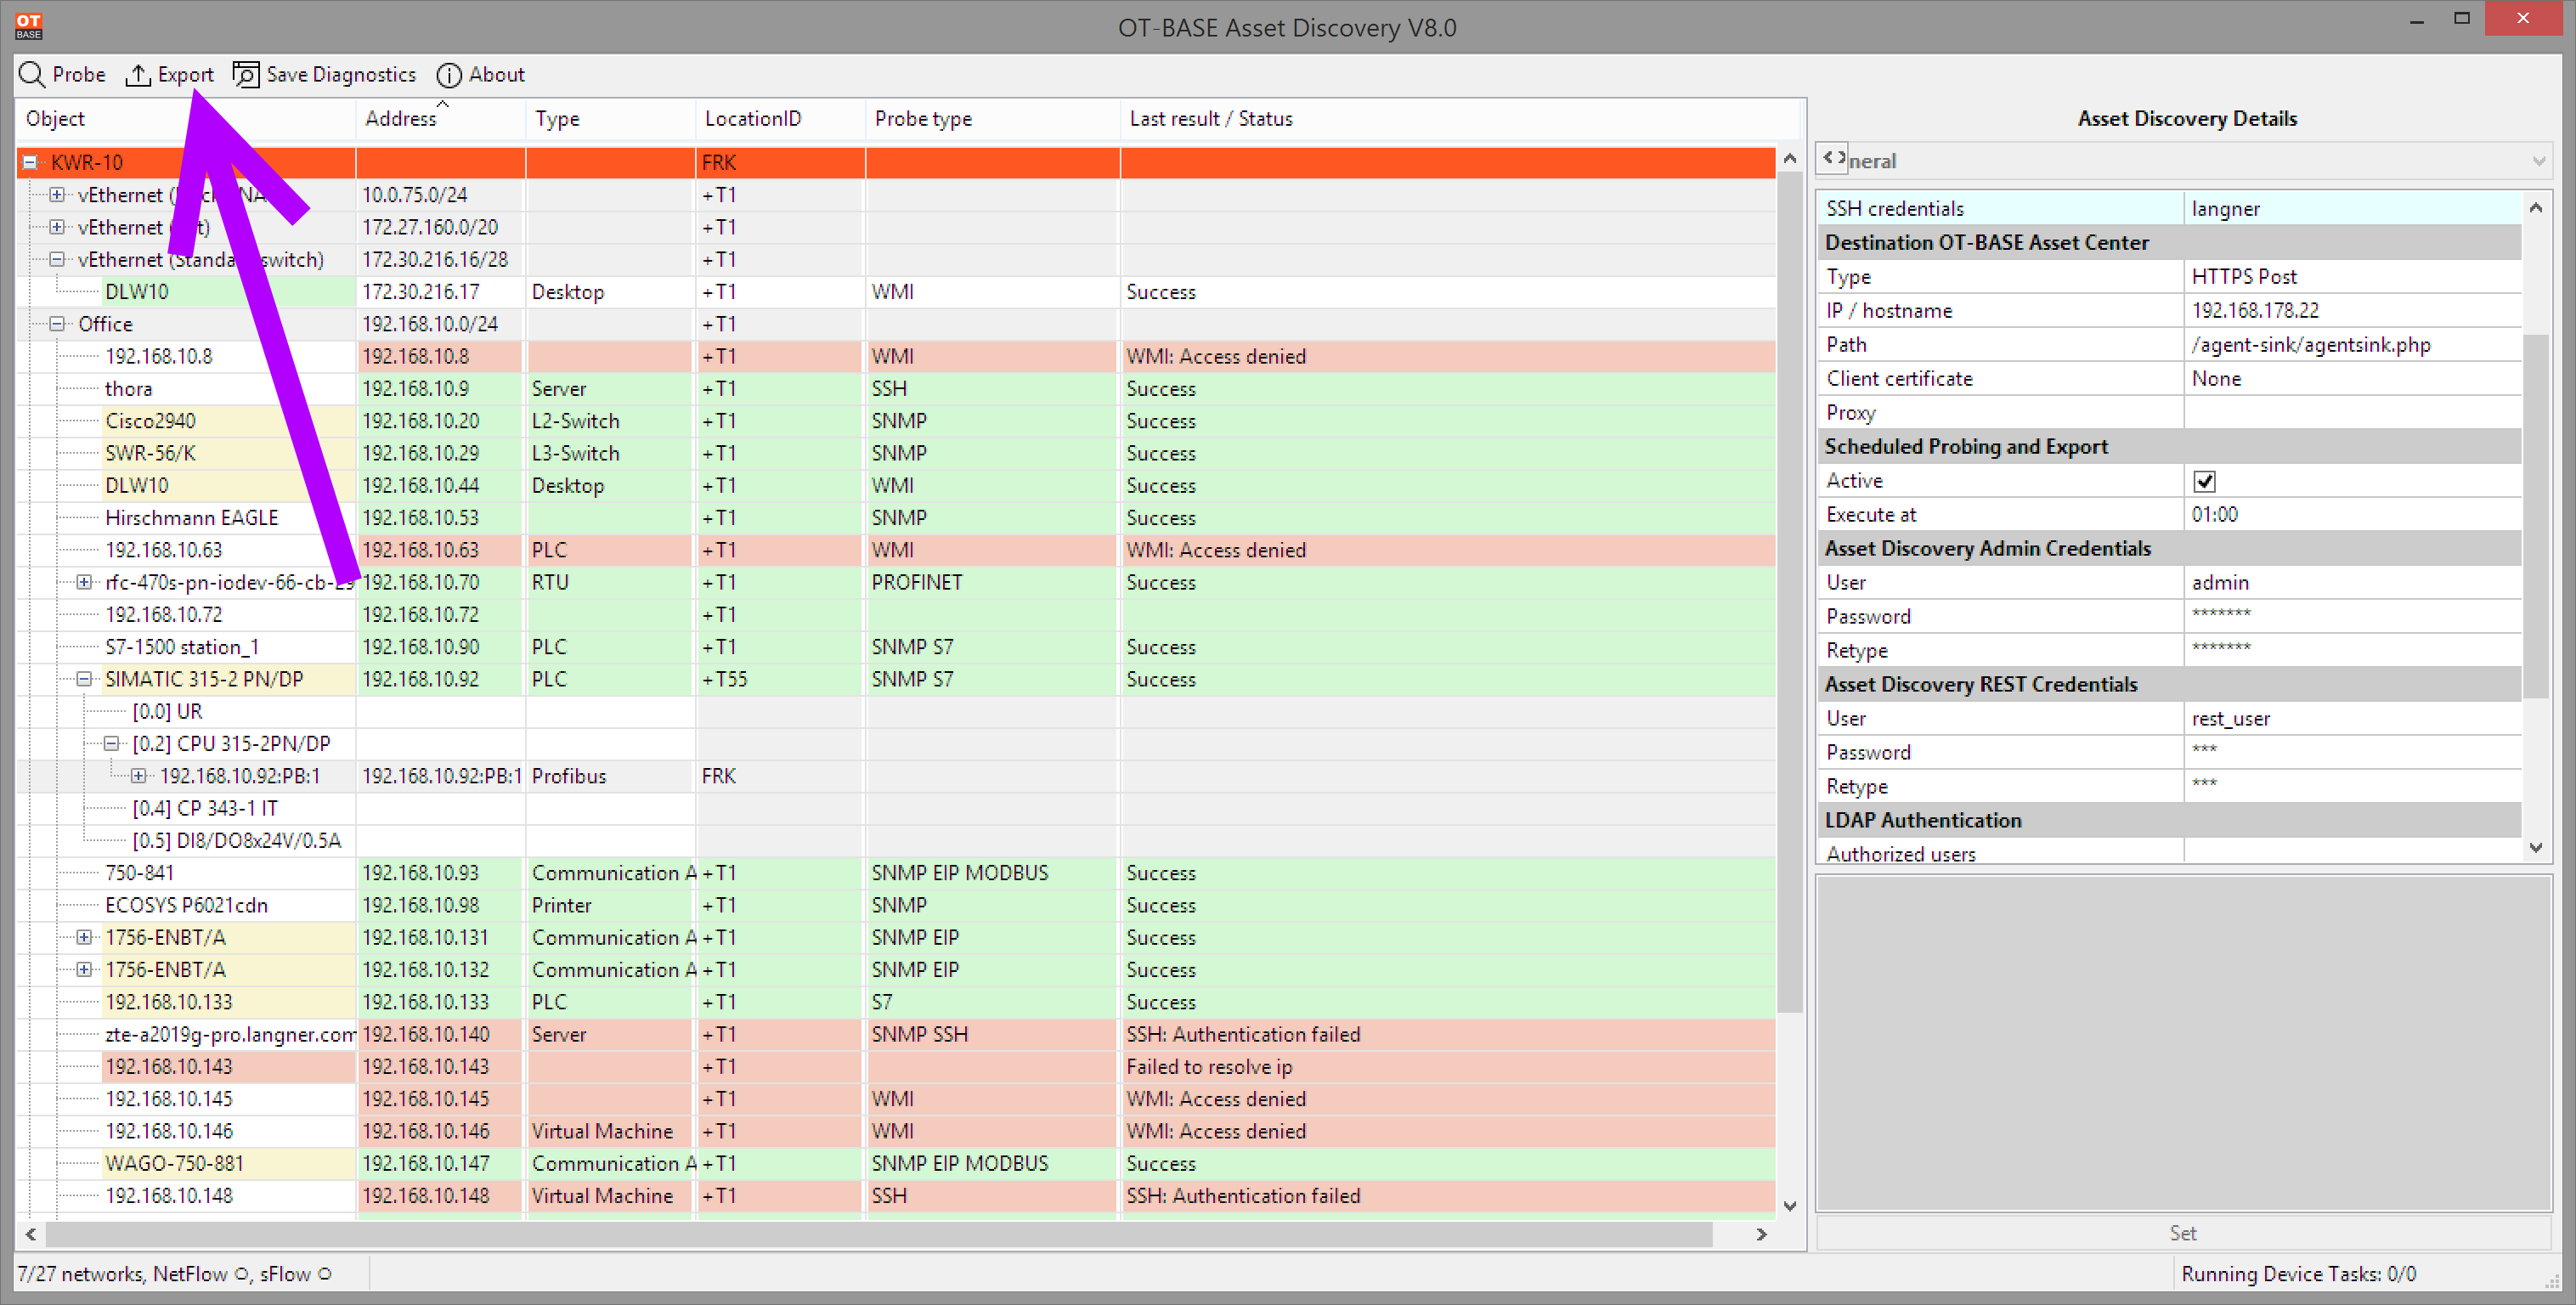Screen dimensions: 2576x1305
Task: Expand the vEthernet 10.0.75.0/24 node
Action: click(x=57, y=195)
